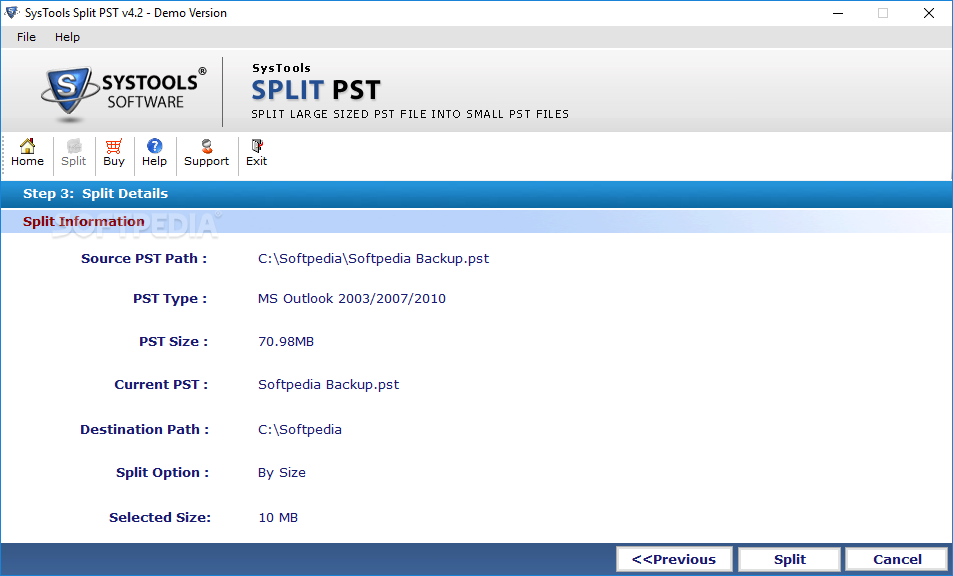Viewport: 953px width, 576px height.
Task: Select PST type value MS Outlook 2003/2007/2010
Action: point(352,298)
